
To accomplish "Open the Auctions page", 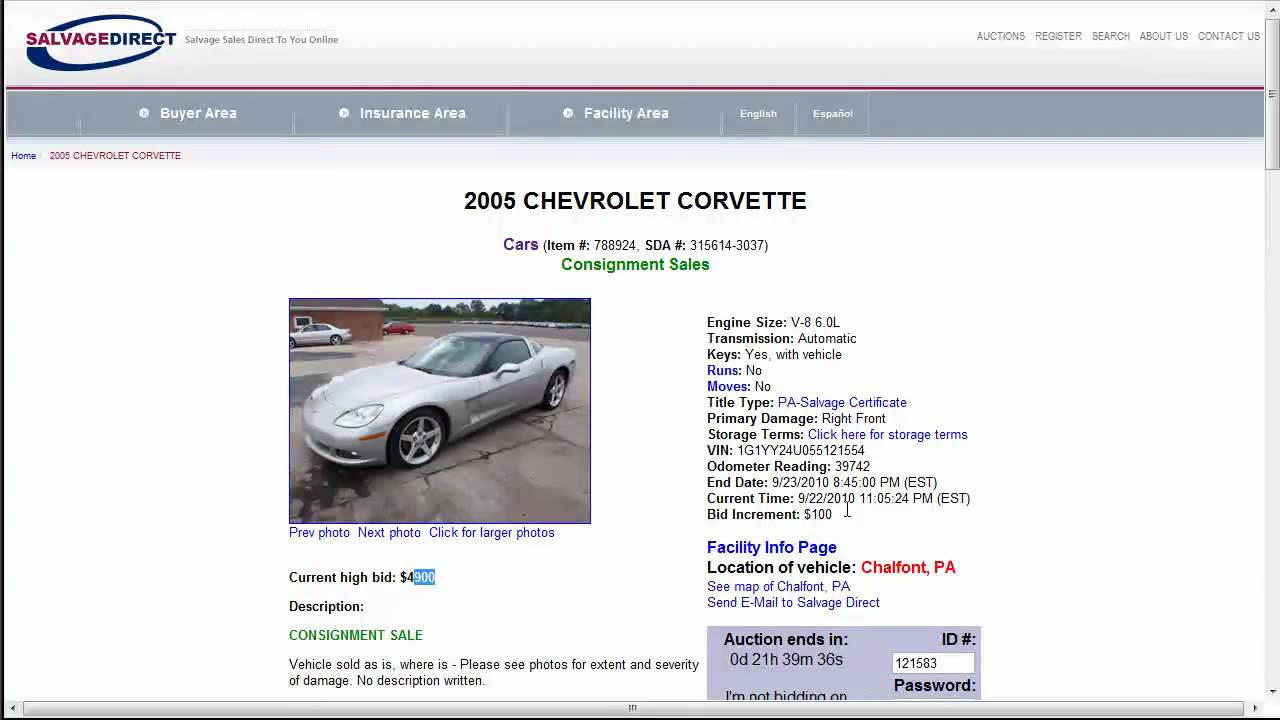I will [1000, 36].
